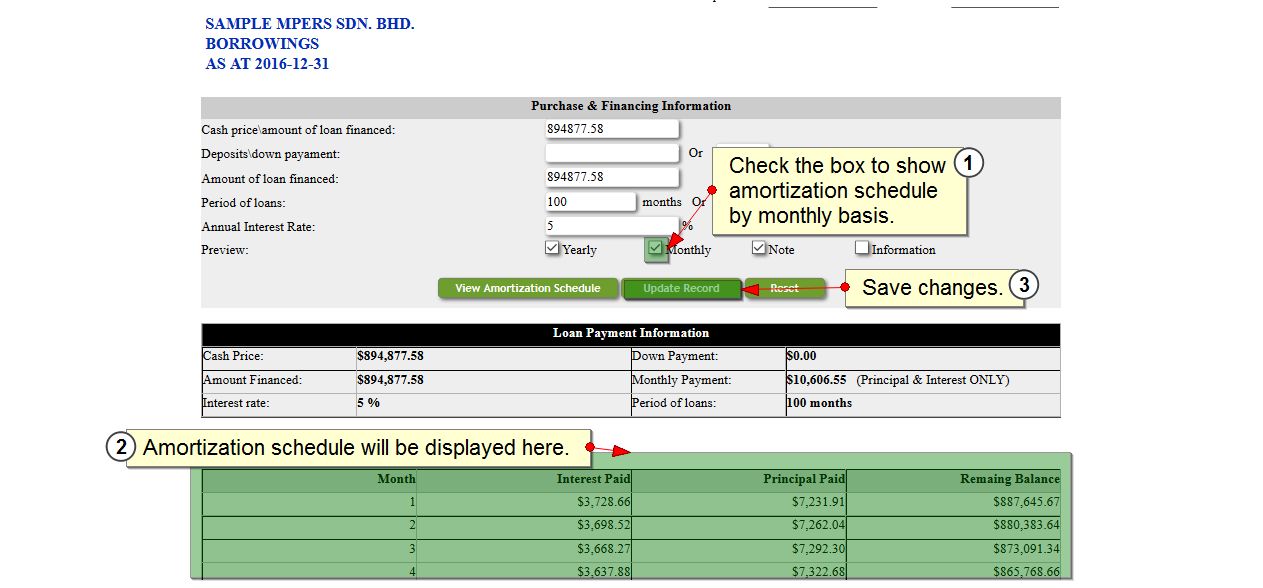Click the Save changes callout note

pos(930,288)
